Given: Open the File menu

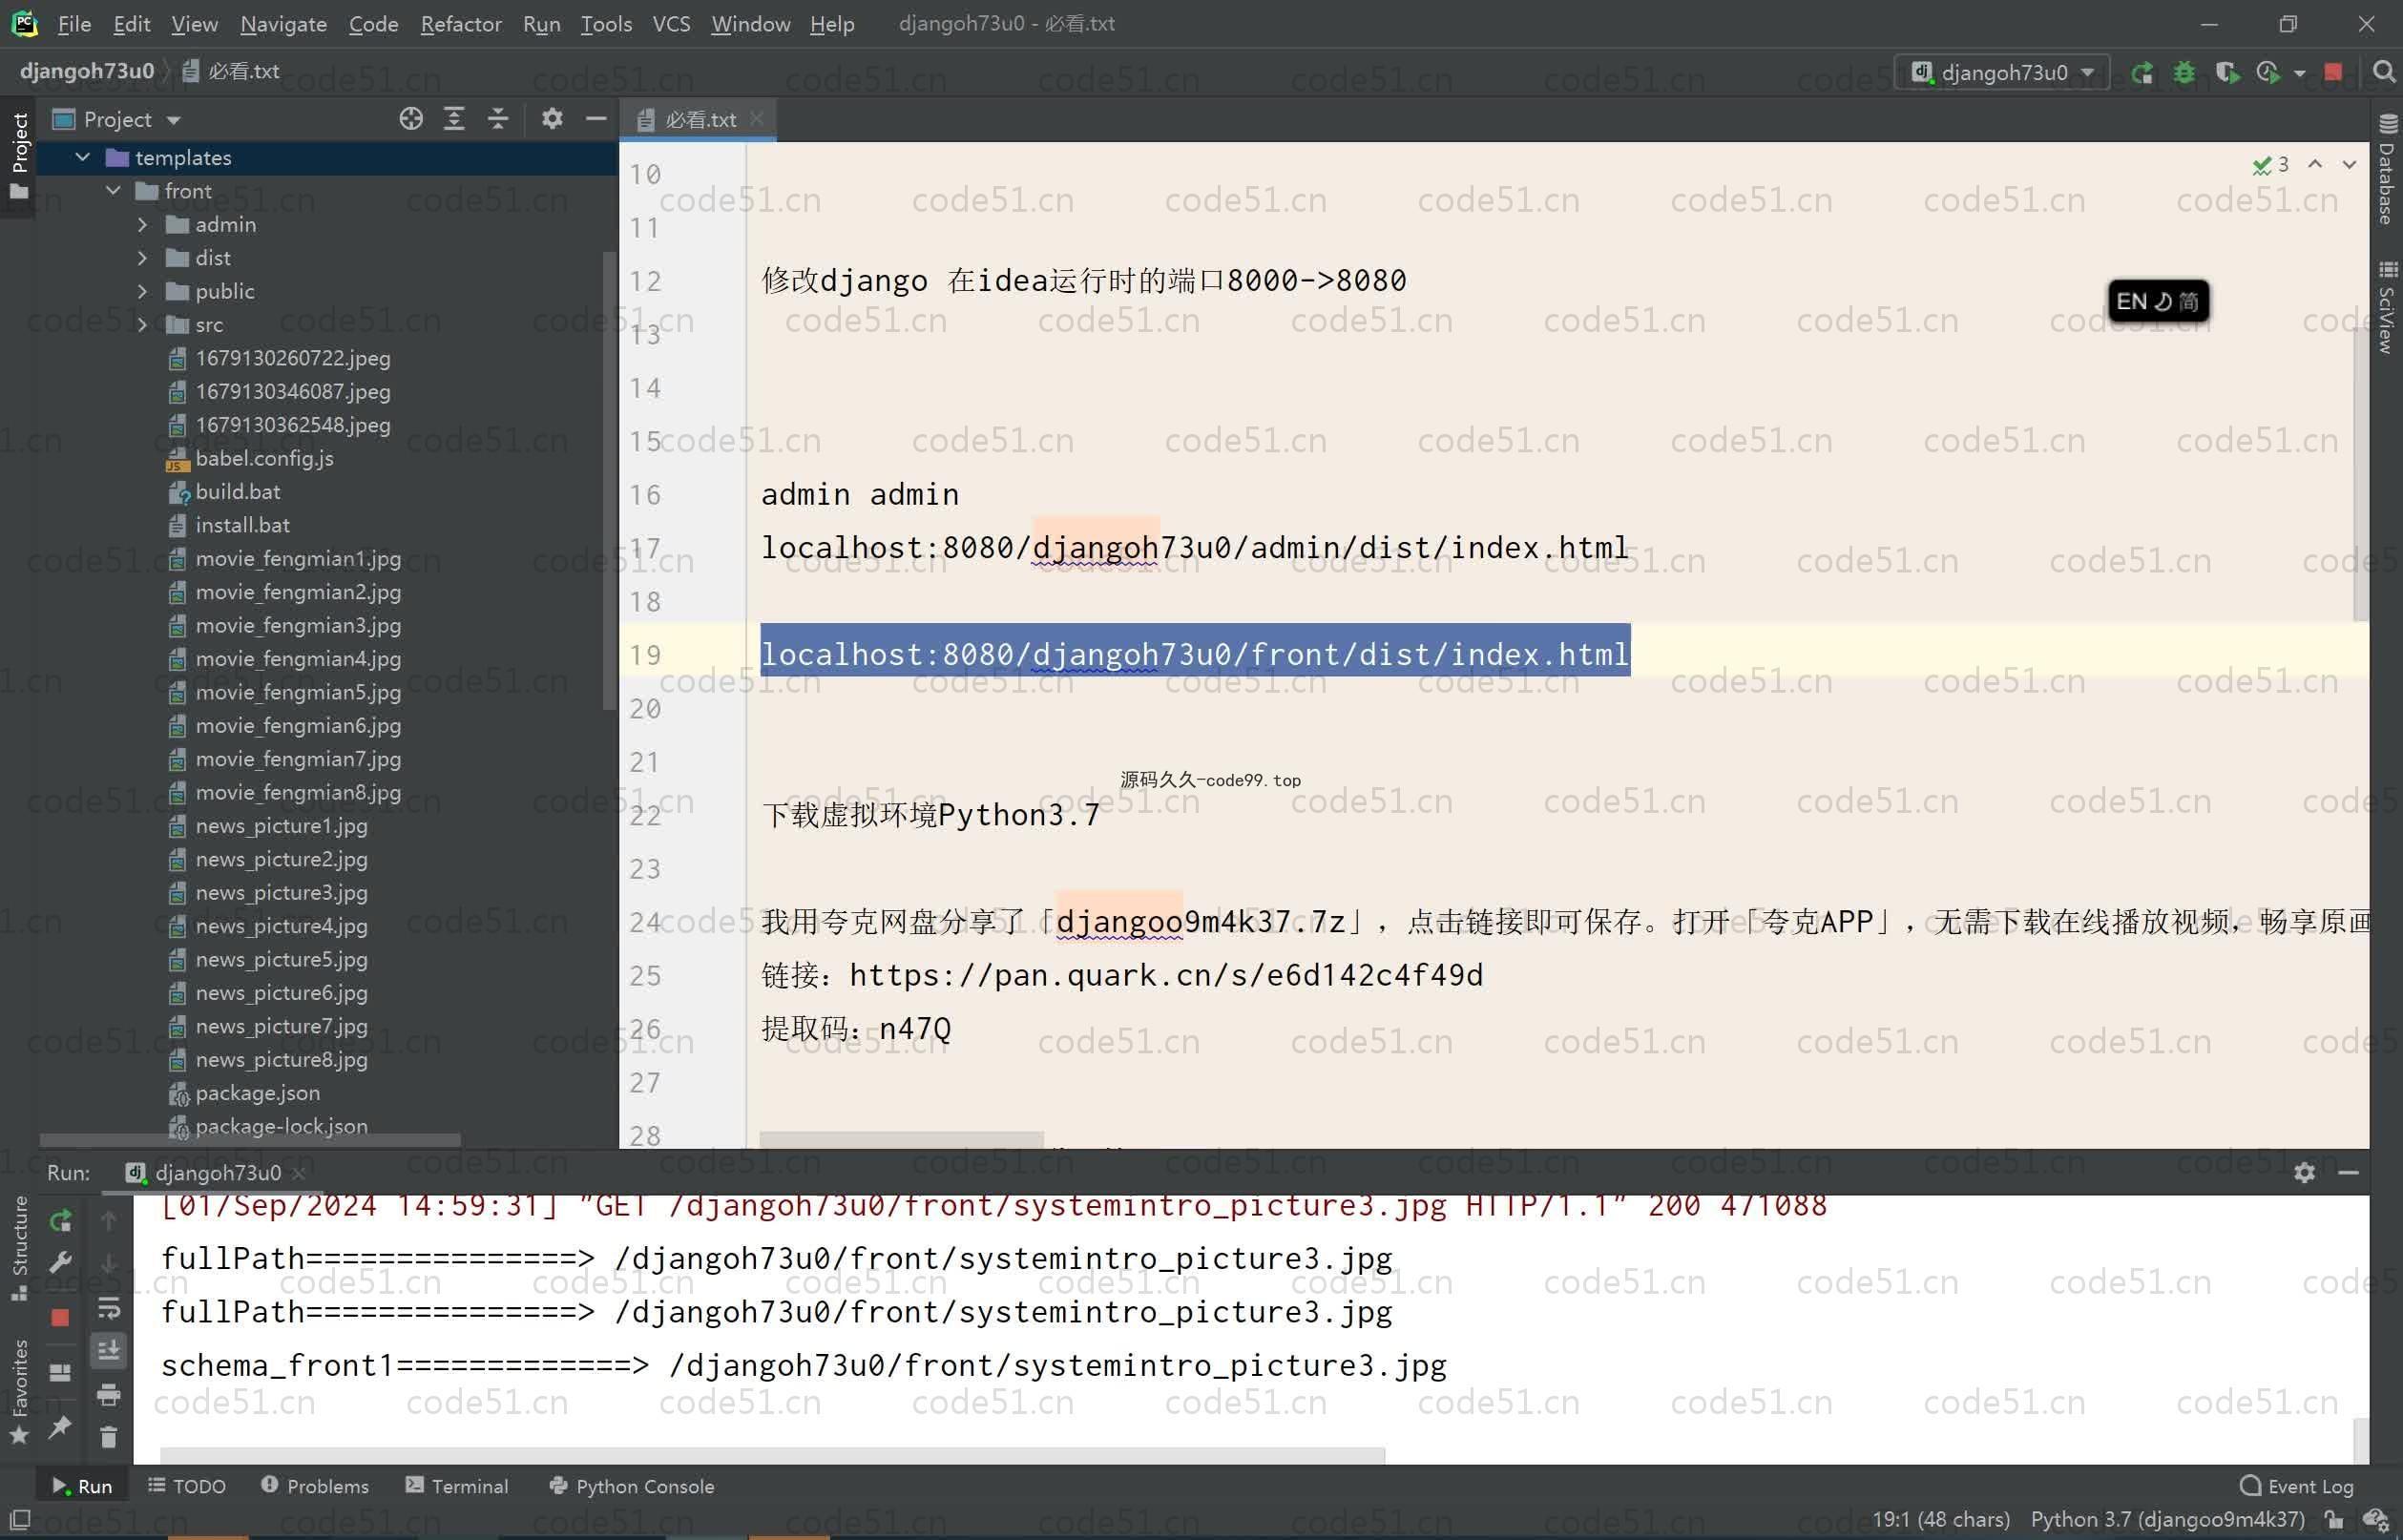Looking at the screenshot, I should pos(74,23).
